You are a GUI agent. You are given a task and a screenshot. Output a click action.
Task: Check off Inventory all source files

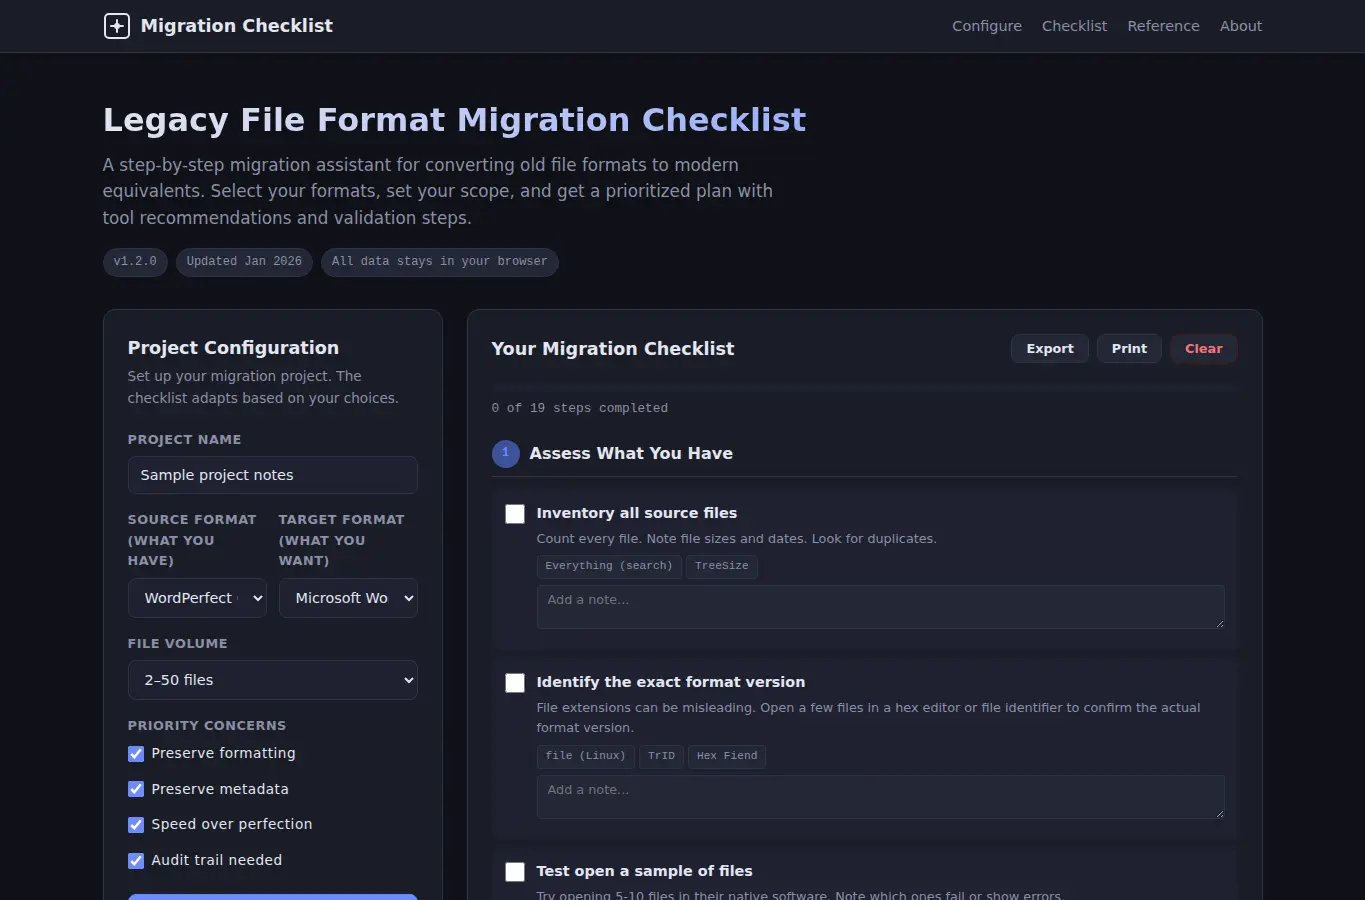pos(515,514)
